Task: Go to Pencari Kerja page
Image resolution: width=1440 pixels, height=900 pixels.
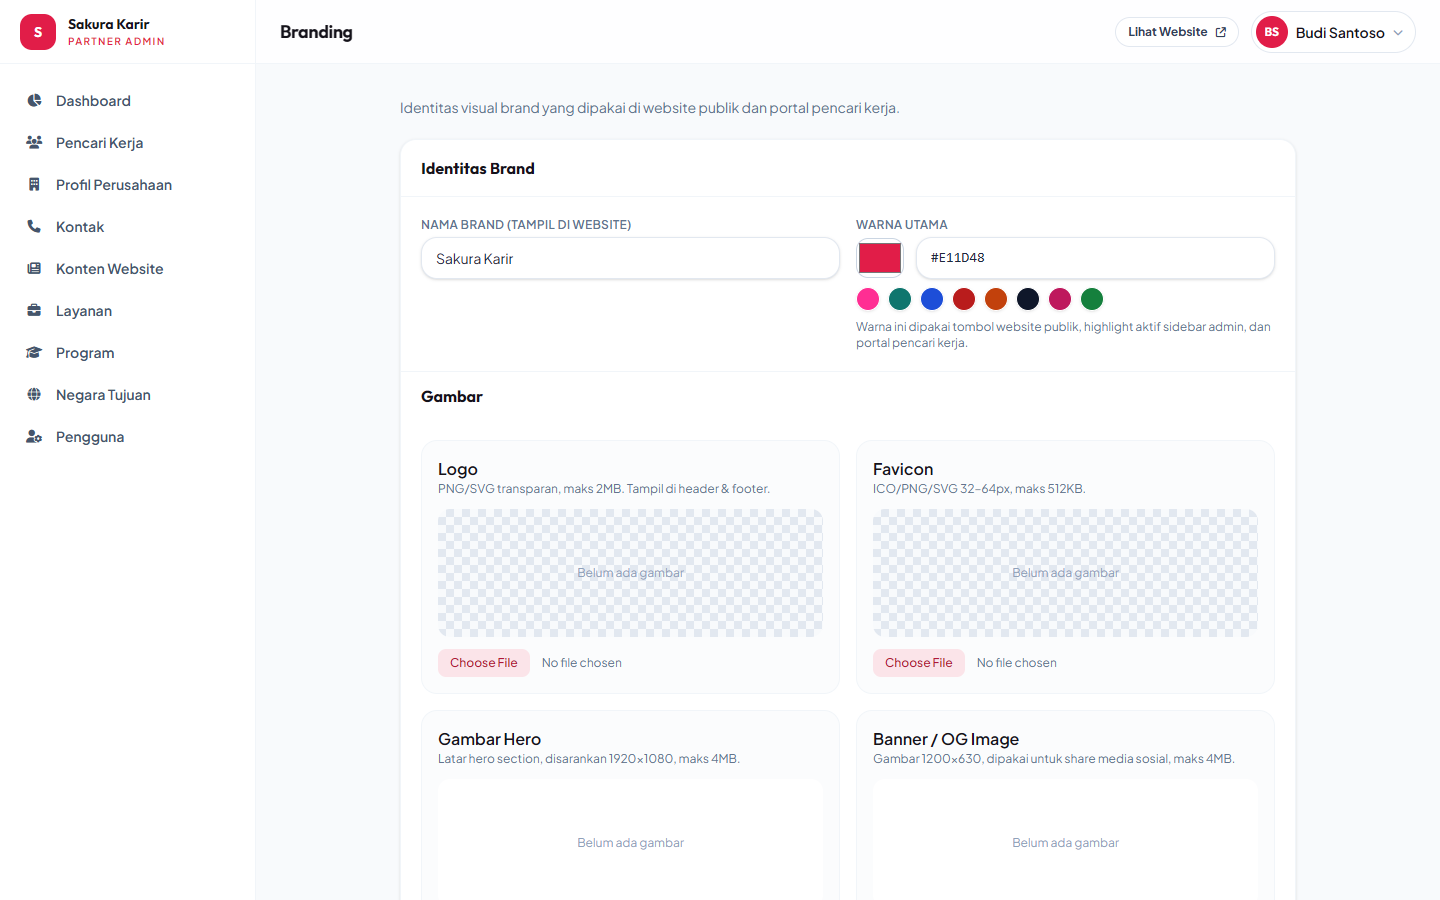Action: click(128, 143)
